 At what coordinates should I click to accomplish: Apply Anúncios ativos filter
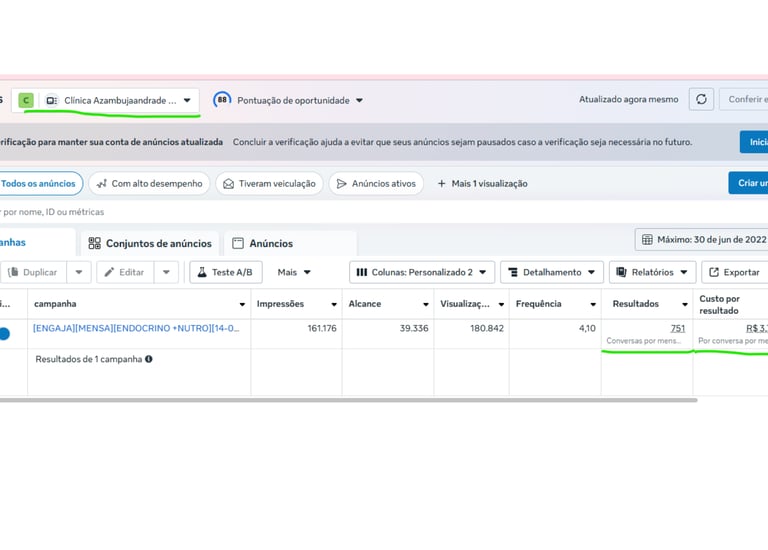point(376,183)
